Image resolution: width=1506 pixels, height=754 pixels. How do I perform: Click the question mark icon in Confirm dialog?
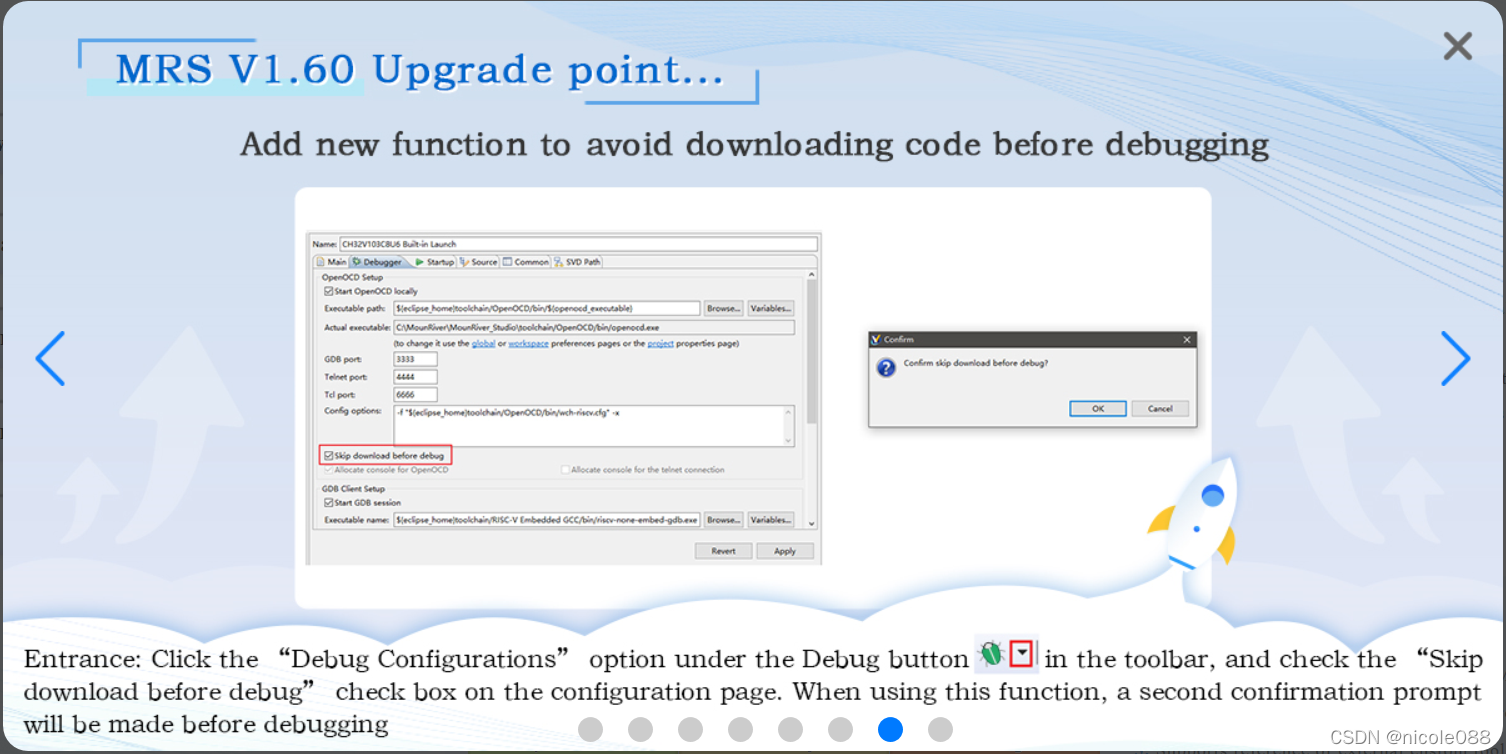pyautogui.click(x=886, y=368)
